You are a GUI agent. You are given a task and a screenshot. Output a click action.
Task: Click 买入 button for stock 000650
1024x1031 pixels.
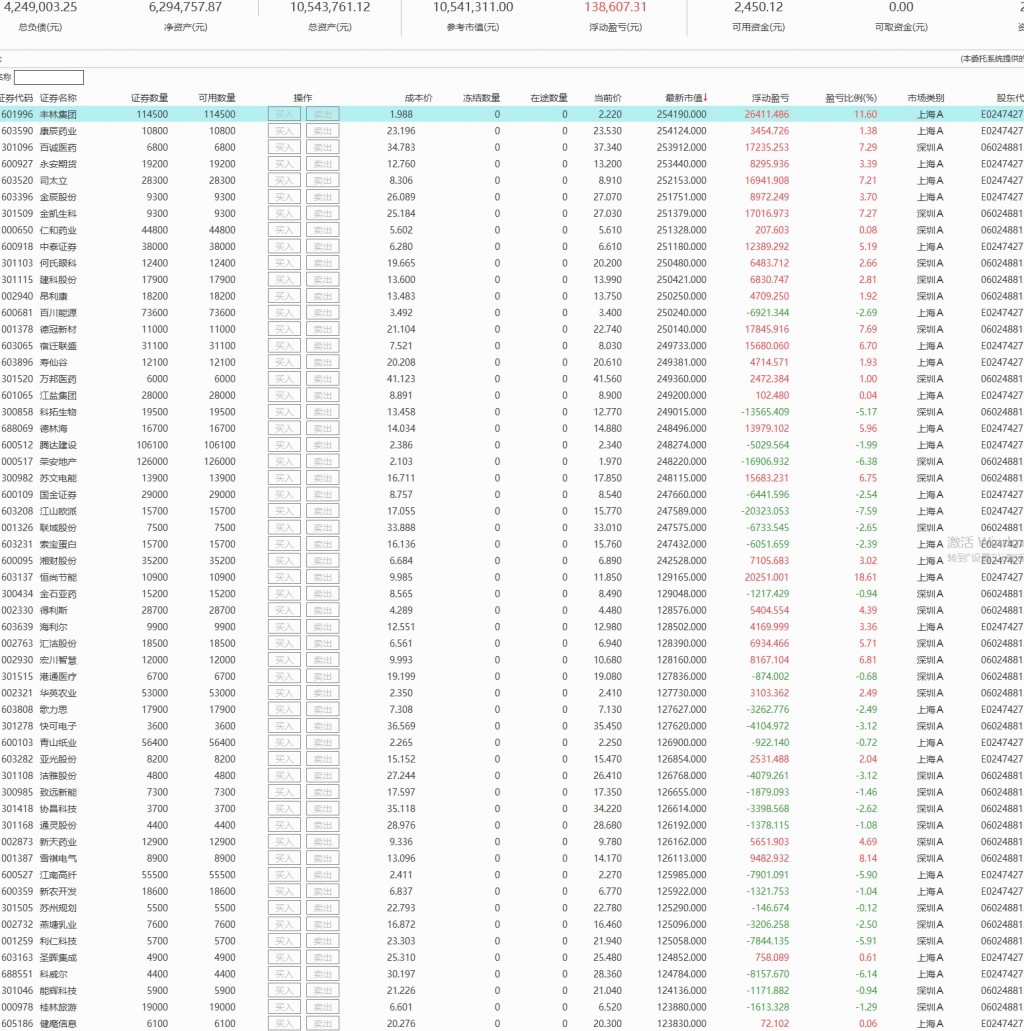point(284,230)
